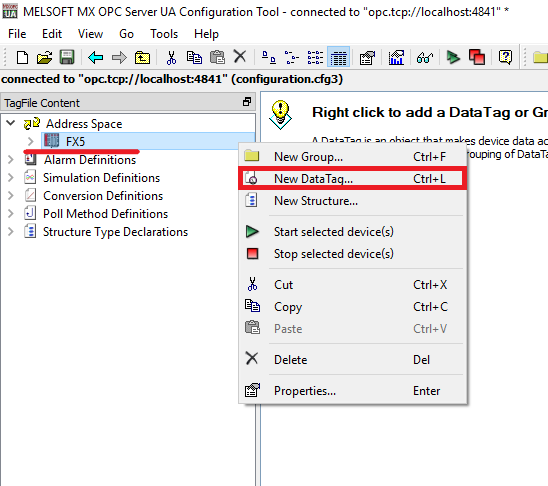Switch to list view icon
This screenshot has width=548, height=486.
(315, 57)
